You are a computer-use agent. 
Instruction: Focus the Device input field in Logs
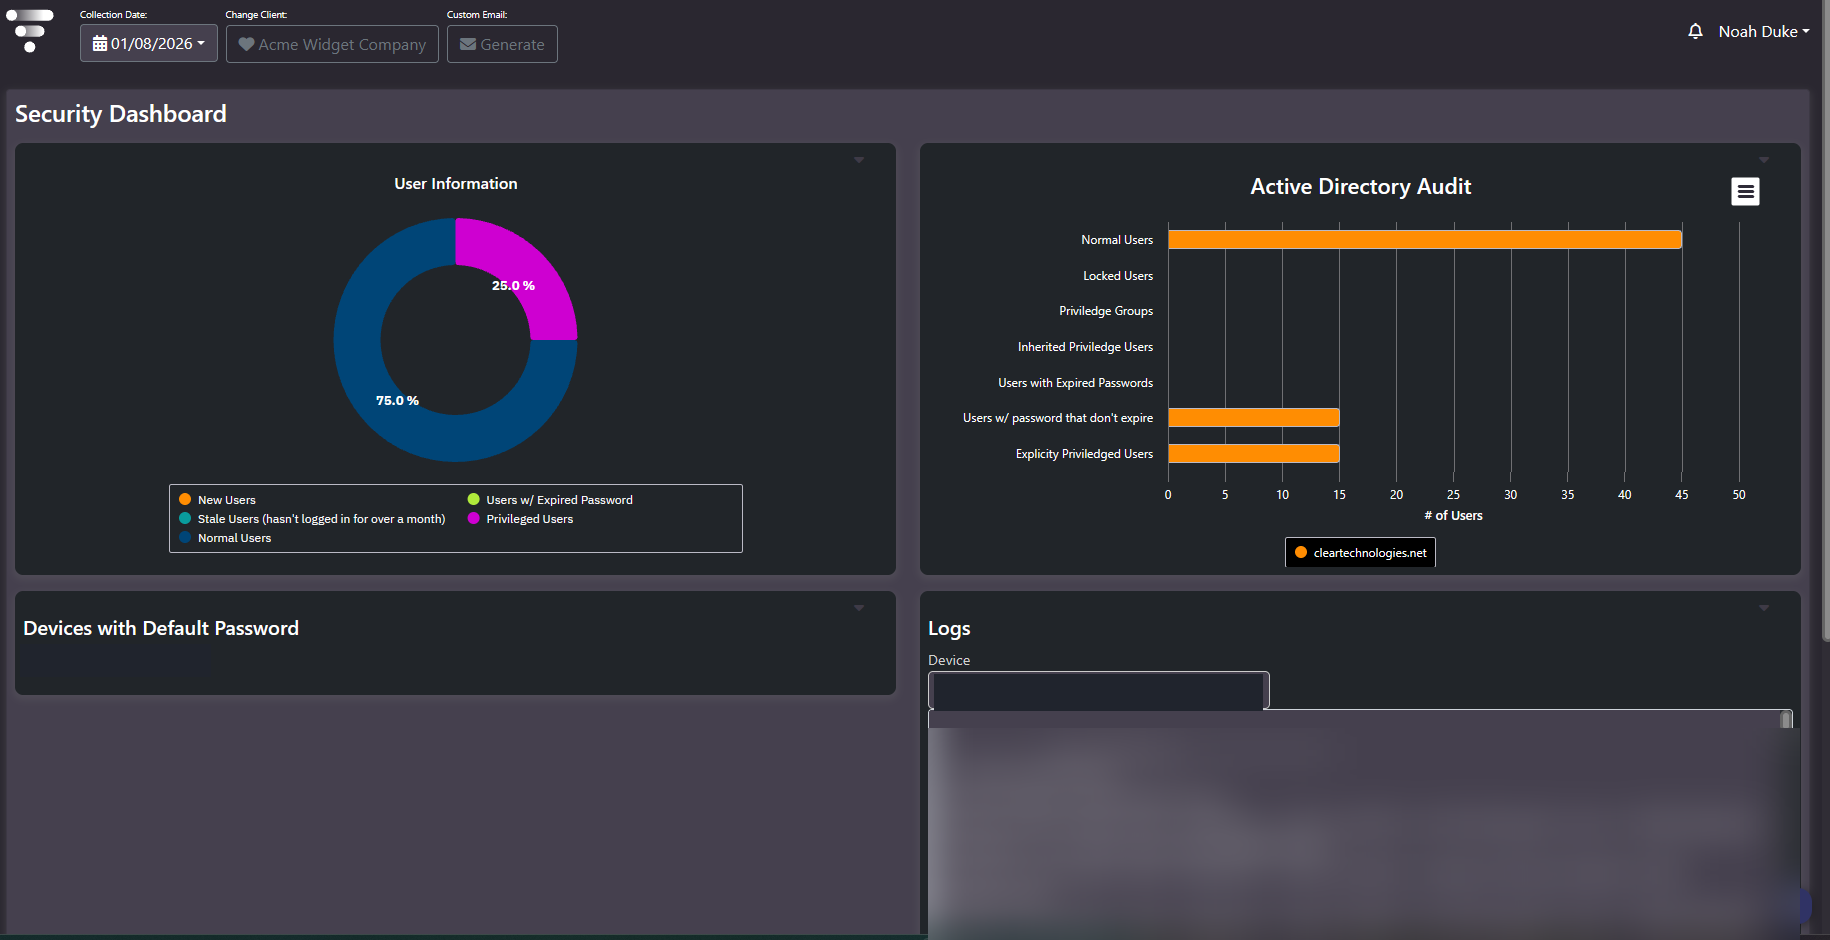coord(1099,690)
